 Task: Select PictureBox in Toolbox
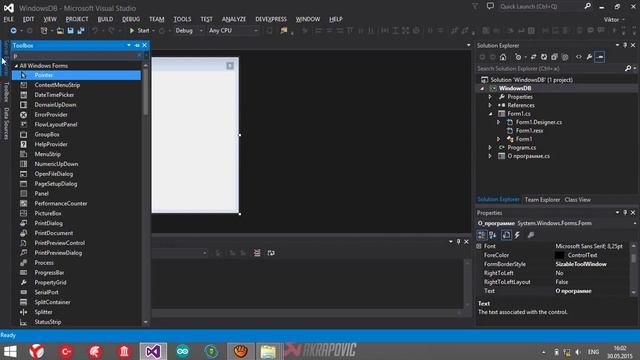point(48,213)
